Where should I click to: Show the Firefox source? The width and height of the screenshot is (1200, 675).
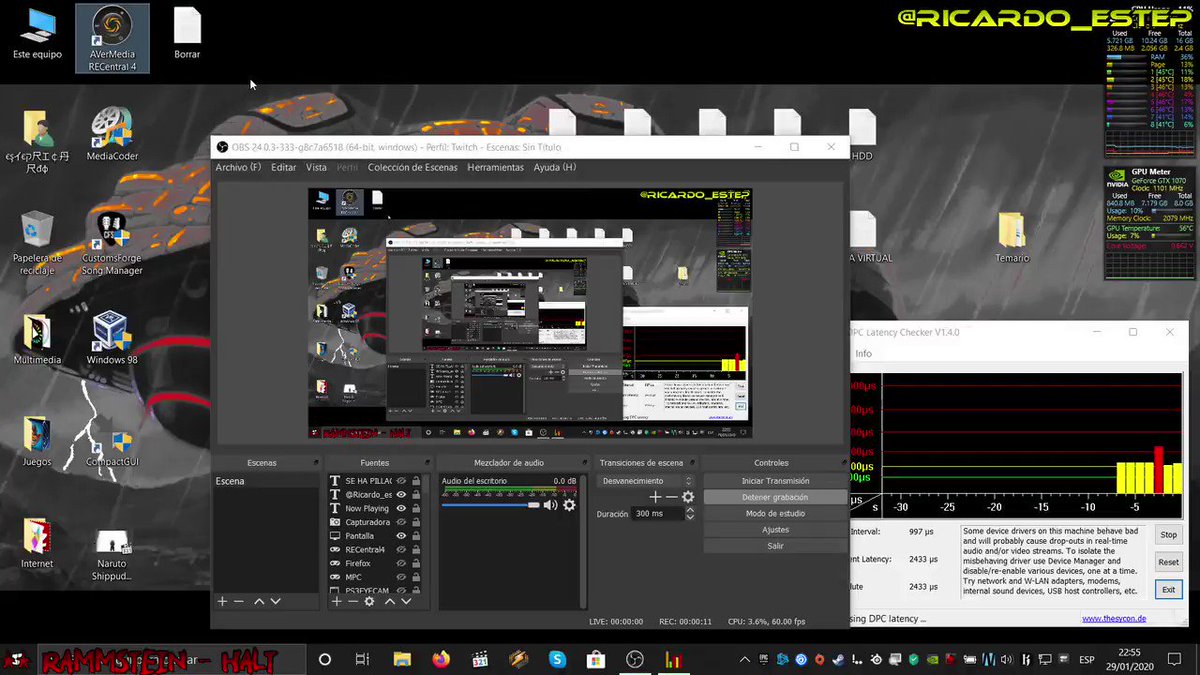coord(401,564)
